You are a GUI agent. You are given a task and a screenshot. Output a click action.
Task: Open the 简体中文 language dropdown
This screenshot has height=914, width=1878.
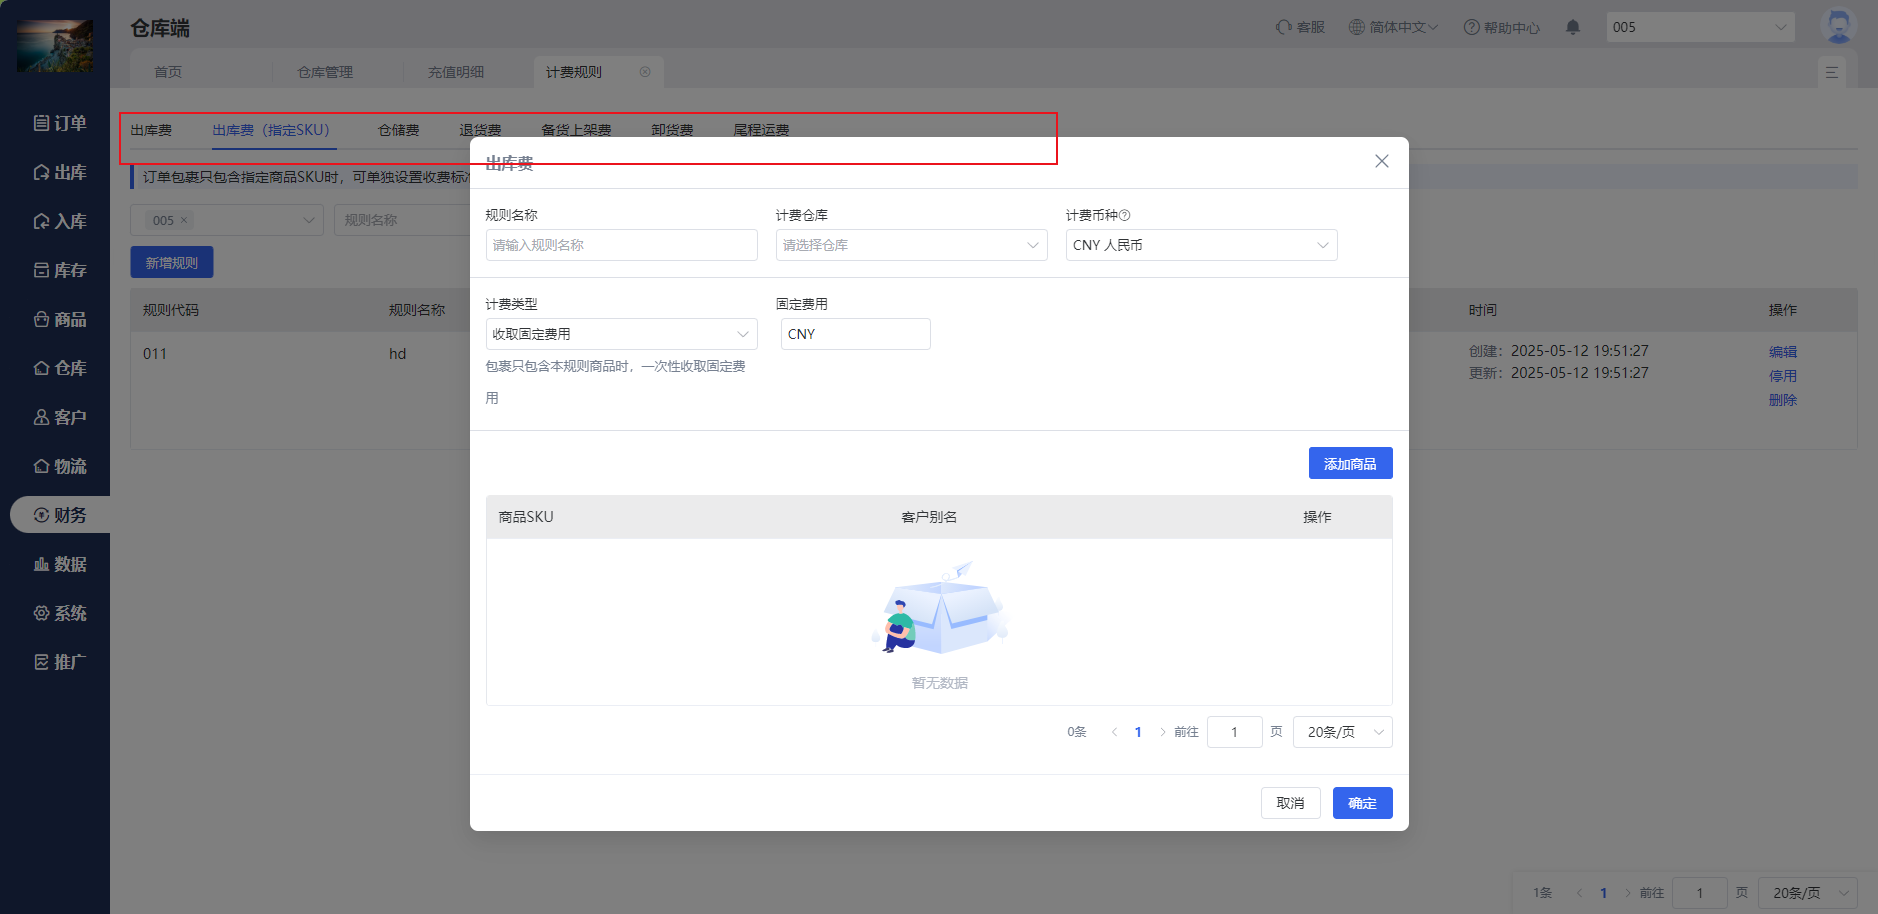pyautogui.click(x=1393, y=27)
